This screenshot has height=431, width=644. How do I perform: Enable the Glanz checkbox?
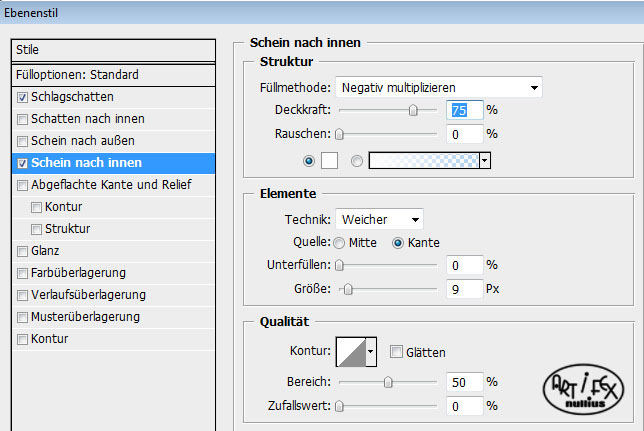tap(23, 251)
